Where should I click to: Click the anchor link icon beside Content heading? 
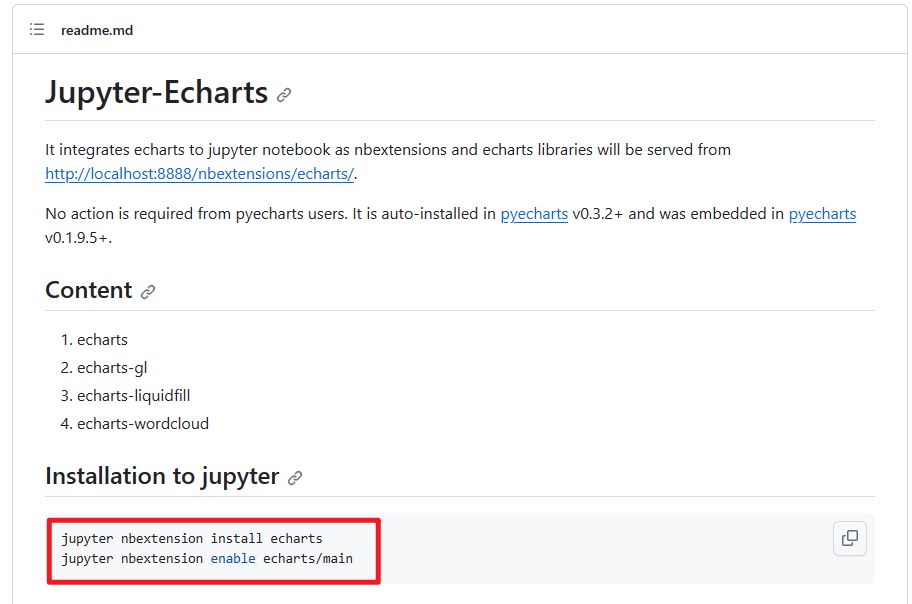[148, 292]
